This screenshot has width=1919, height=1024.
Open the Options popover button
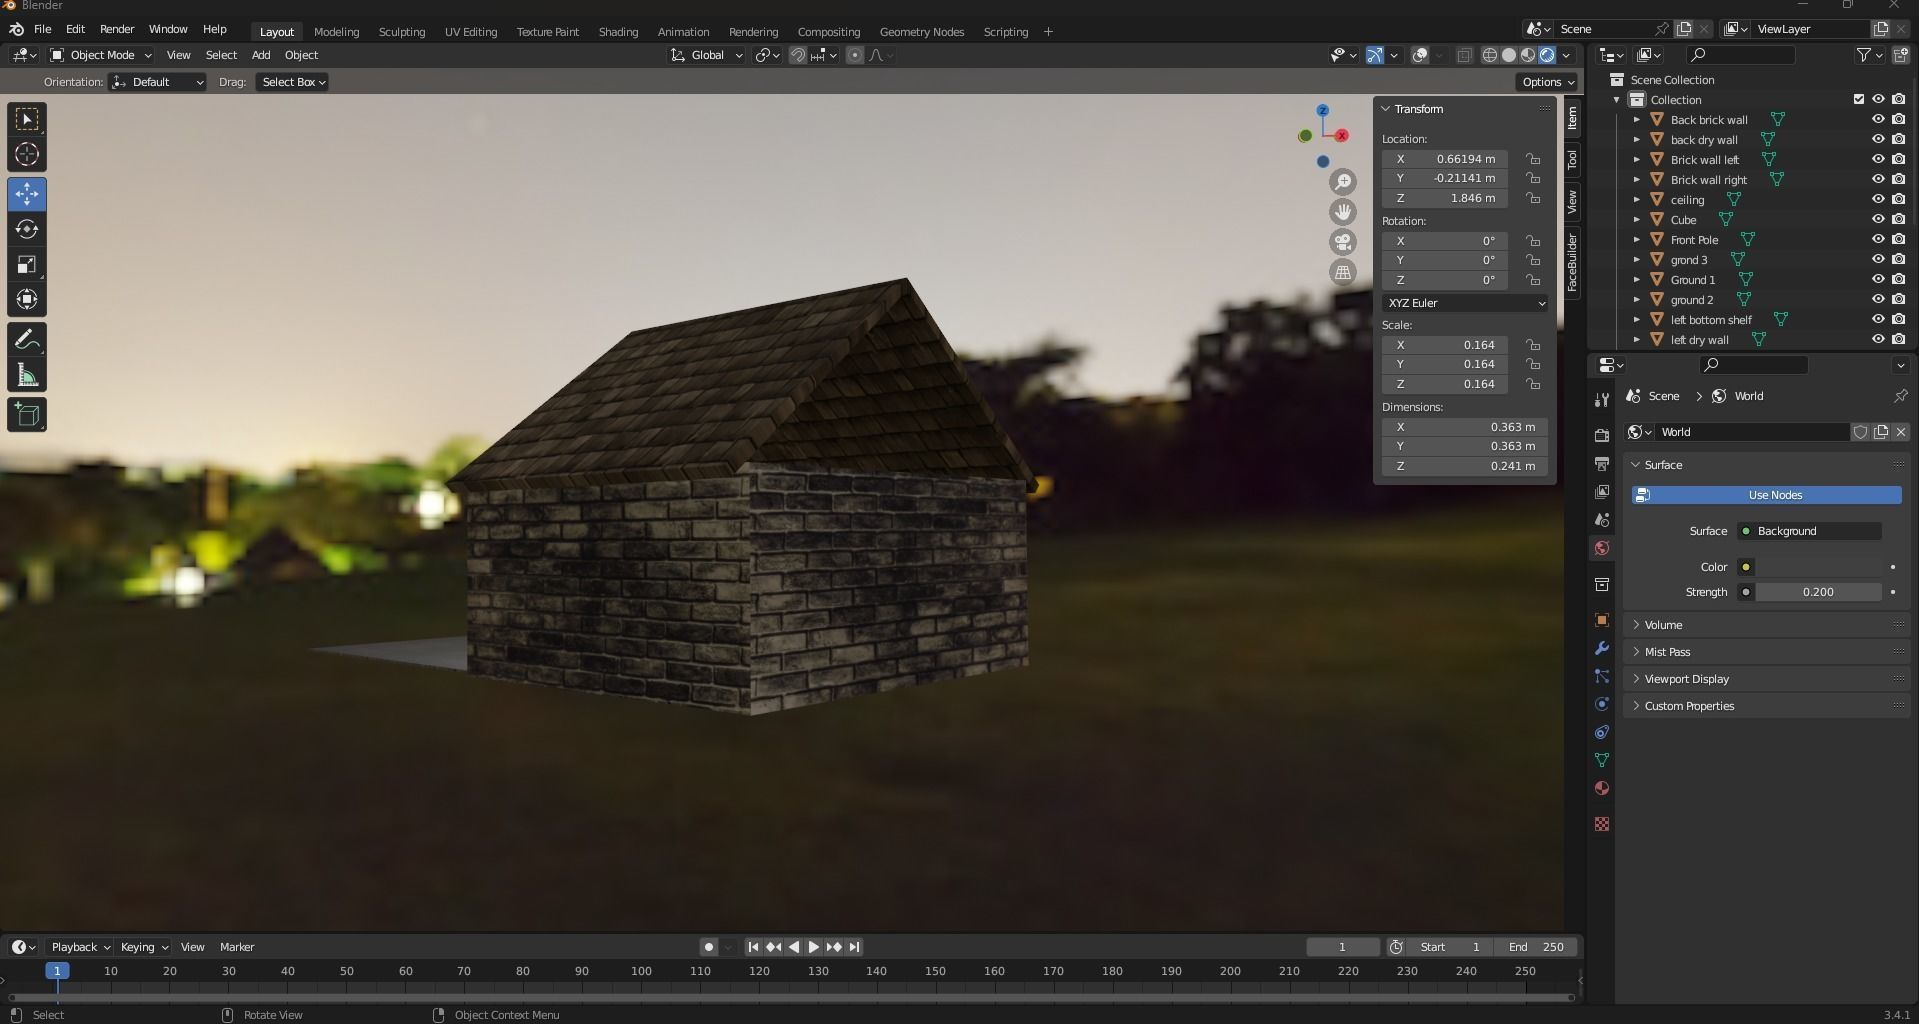[1548, 82]
